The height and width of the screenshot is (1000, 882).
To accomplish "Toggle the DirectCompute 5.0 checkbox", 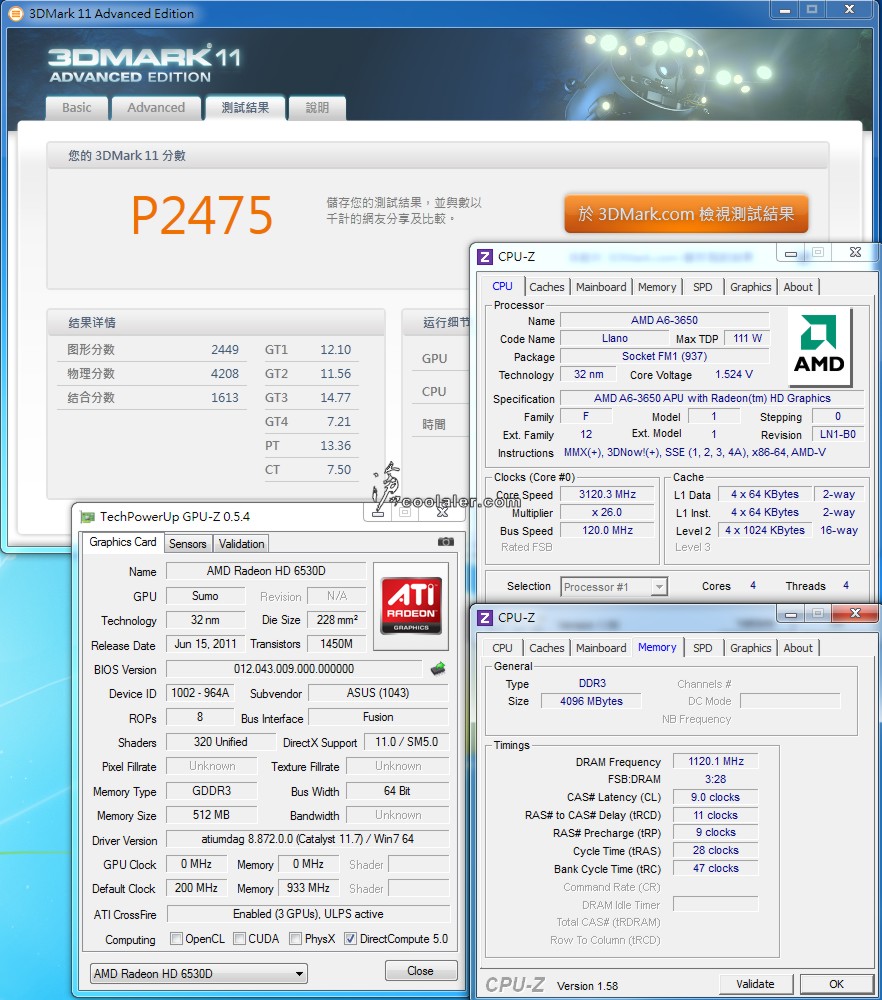I will pyautogui.click(x=350, y=939).
